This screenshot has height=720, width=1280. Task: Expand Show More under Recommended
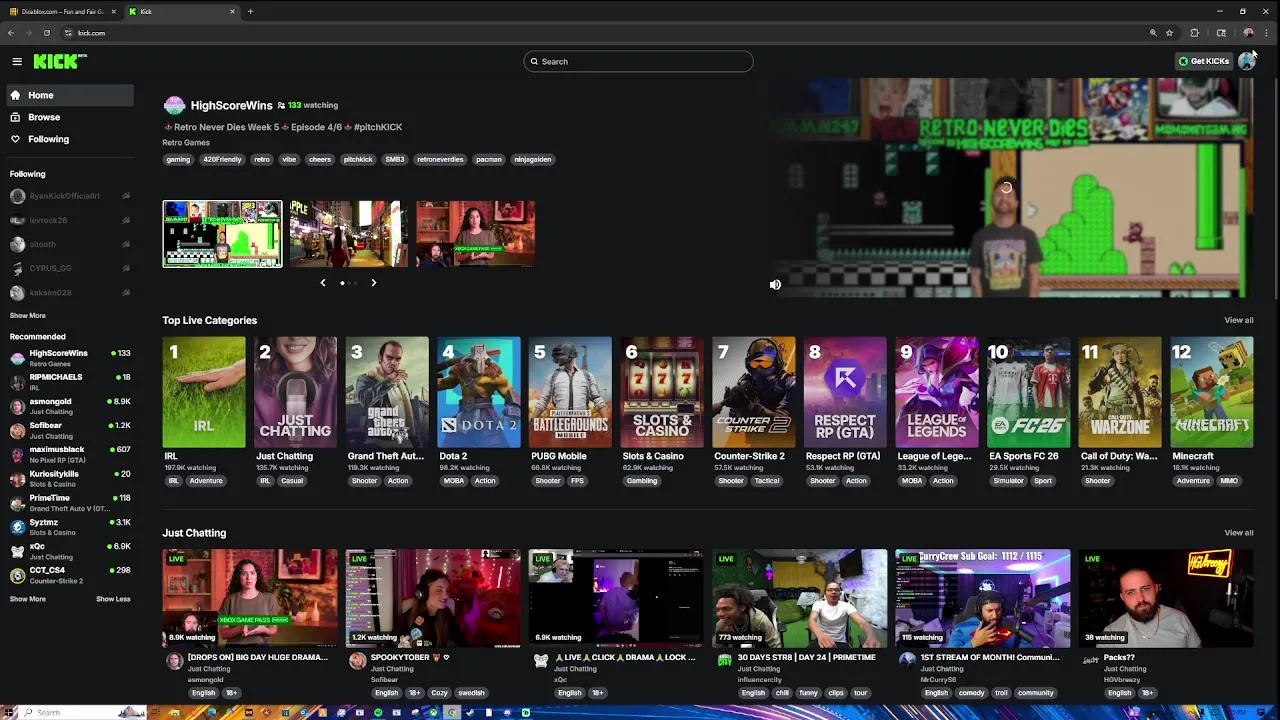point(28,599)
